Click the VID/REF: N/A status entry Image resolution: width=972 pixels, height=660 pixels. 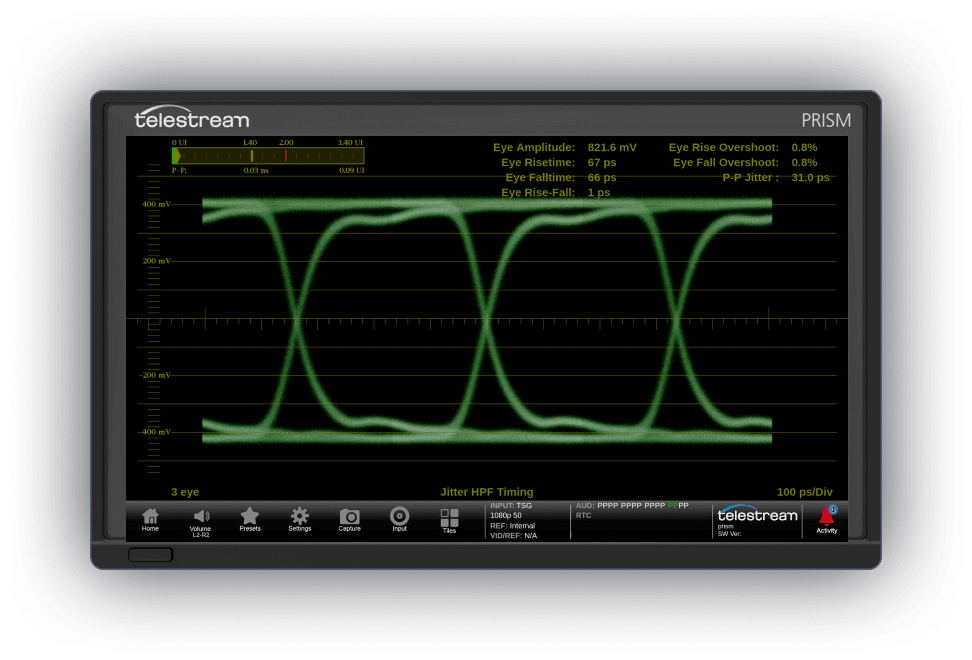[x=513, y=535]
